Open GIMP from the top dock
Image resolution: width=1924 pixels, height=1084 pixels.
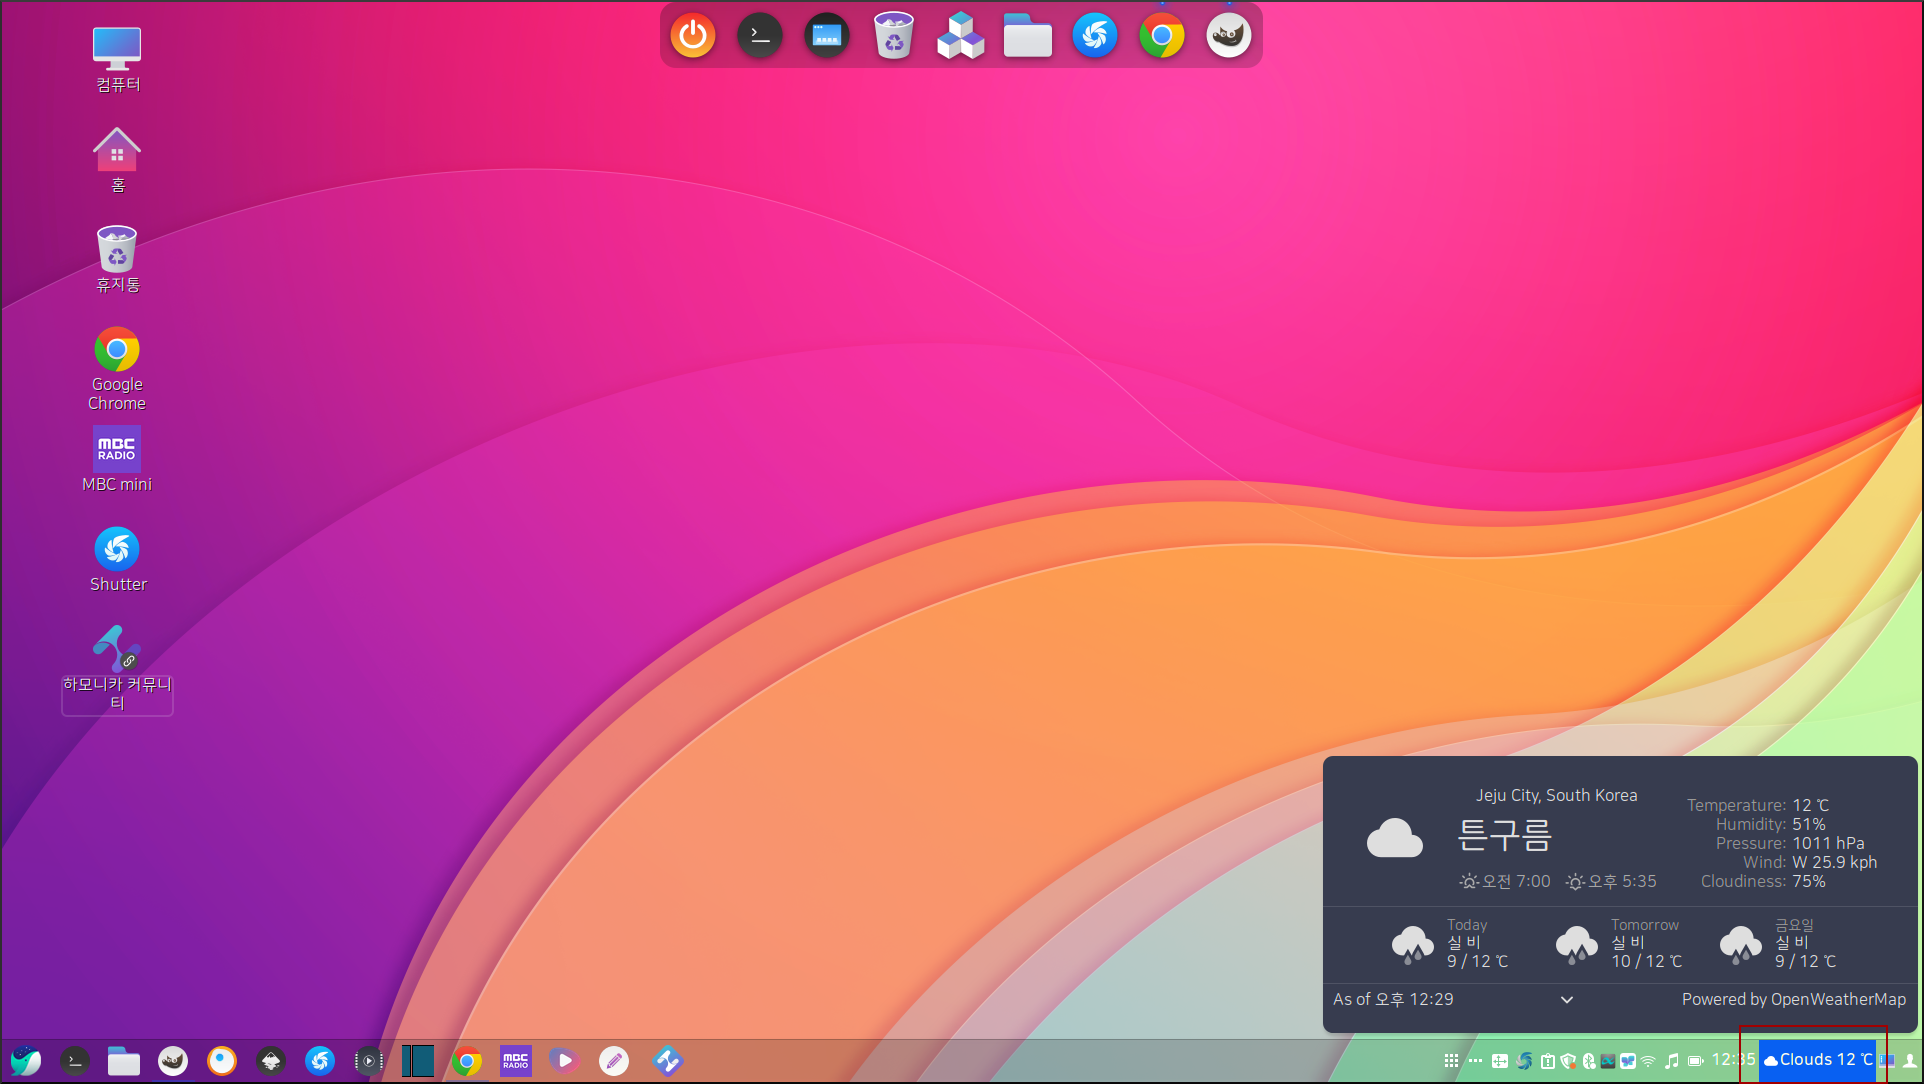point(1228,37)
